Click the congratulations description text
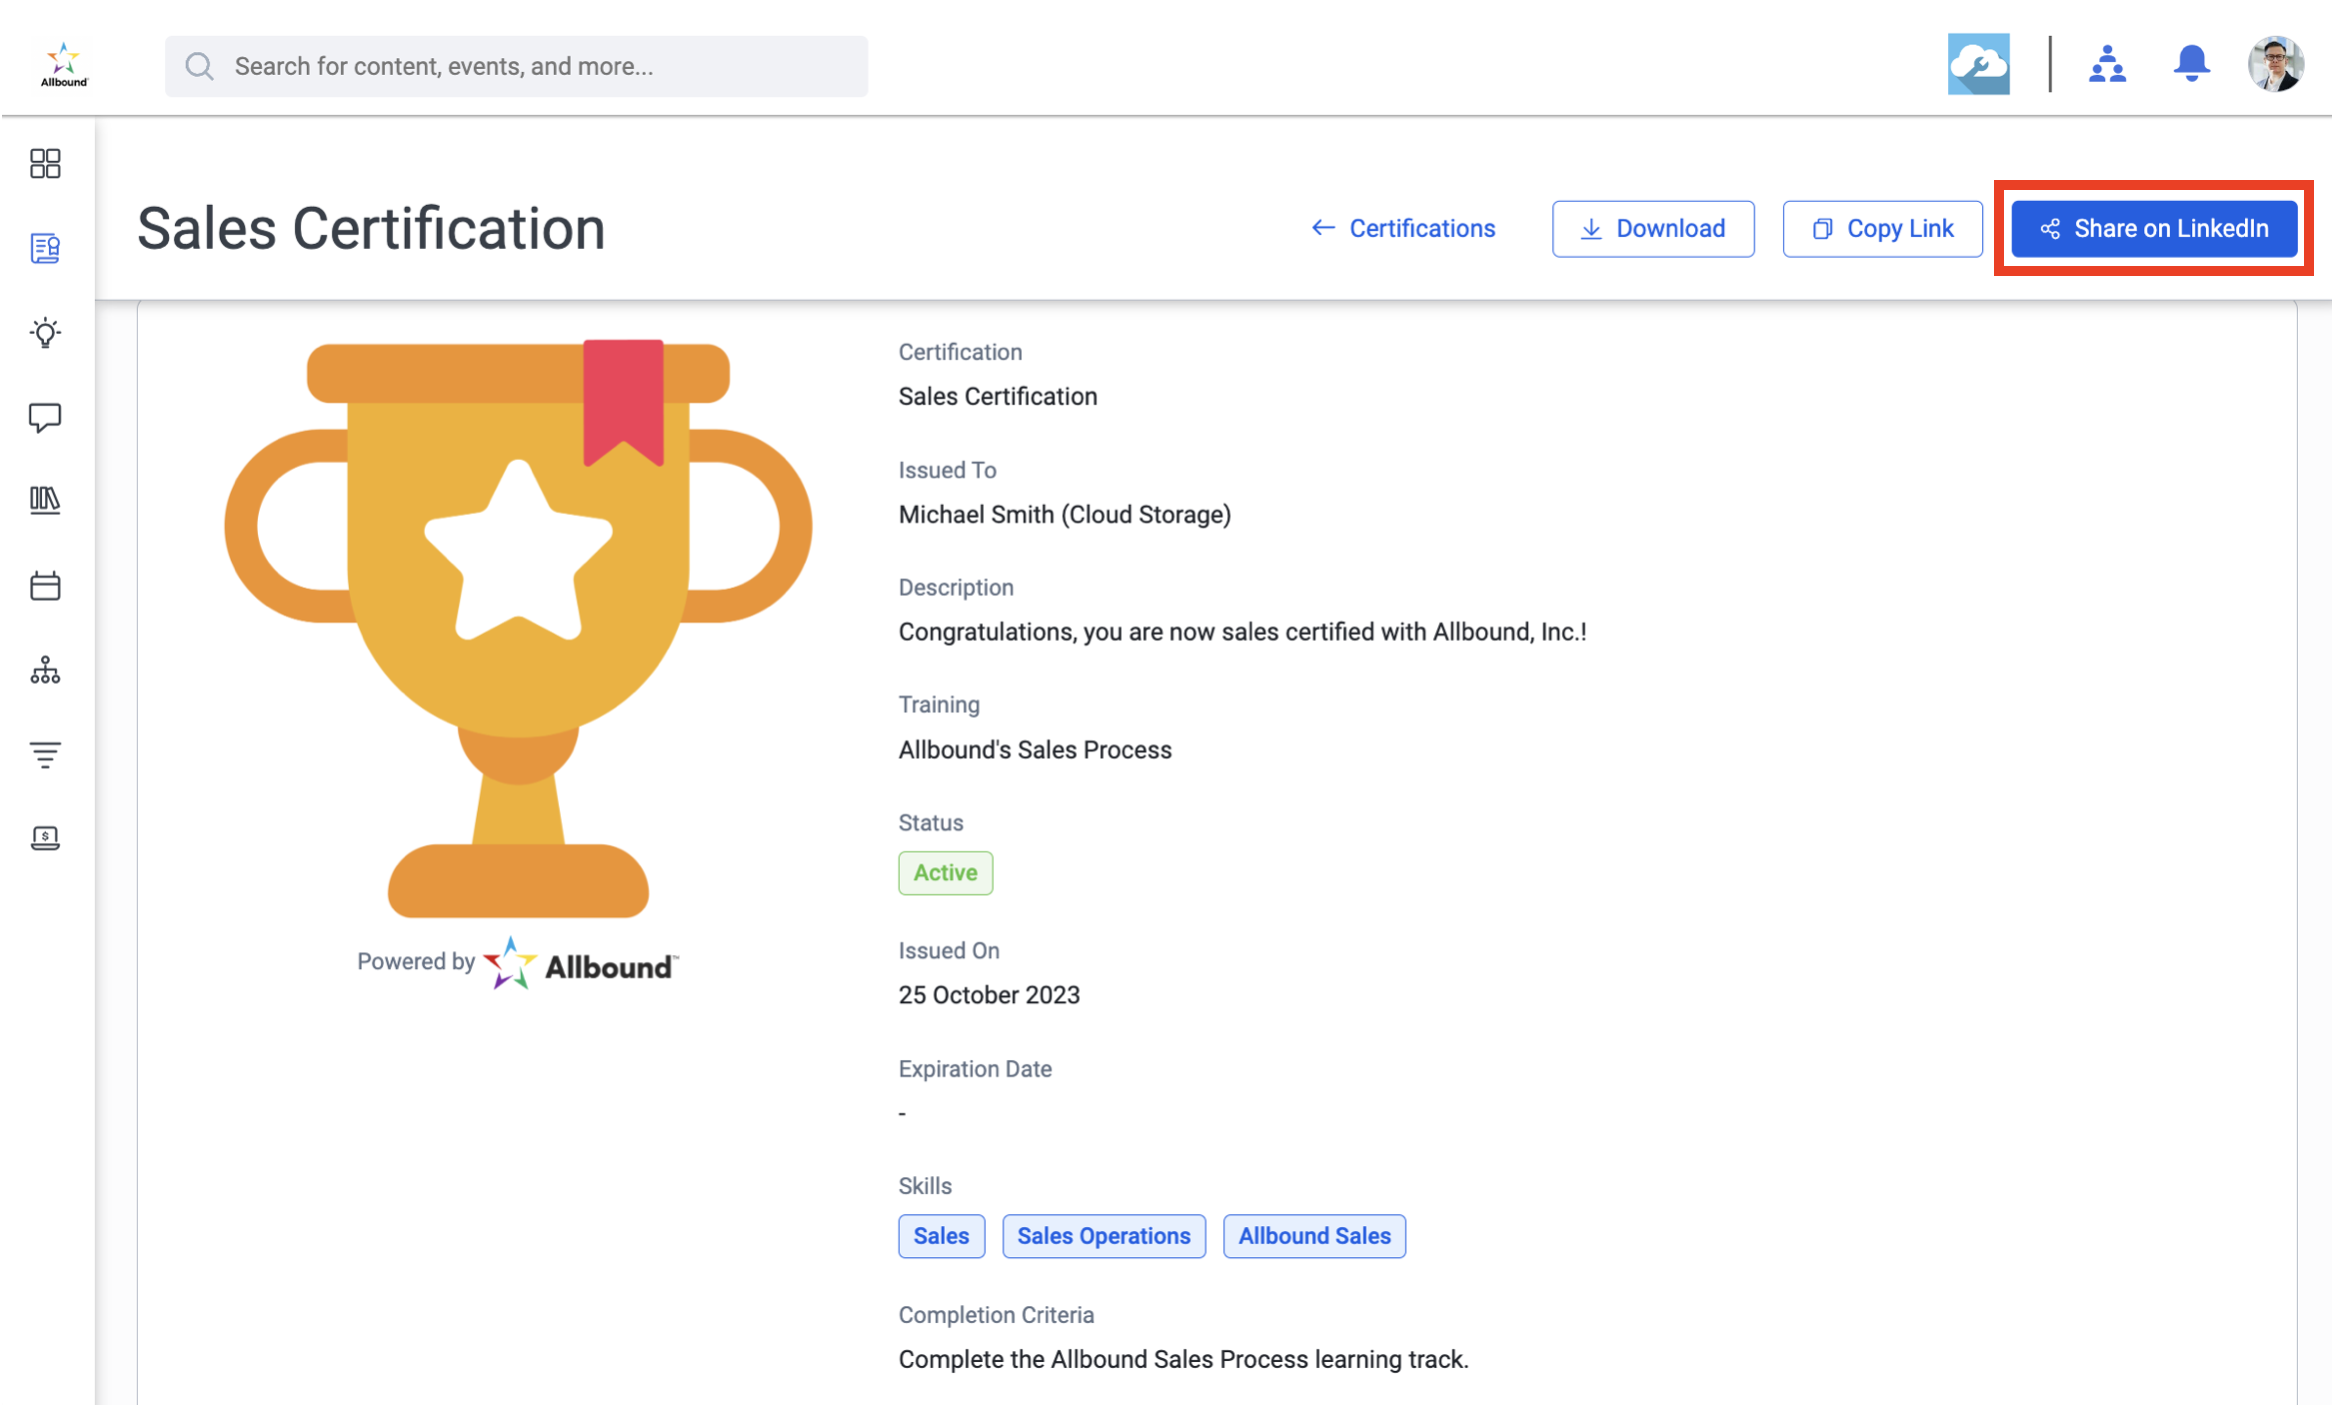 pos(1245,633)
